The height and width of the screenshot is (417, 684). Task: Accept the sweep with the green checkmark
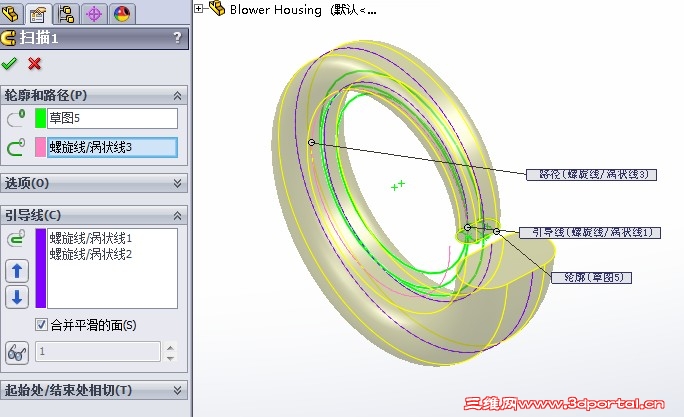point(9,64)
